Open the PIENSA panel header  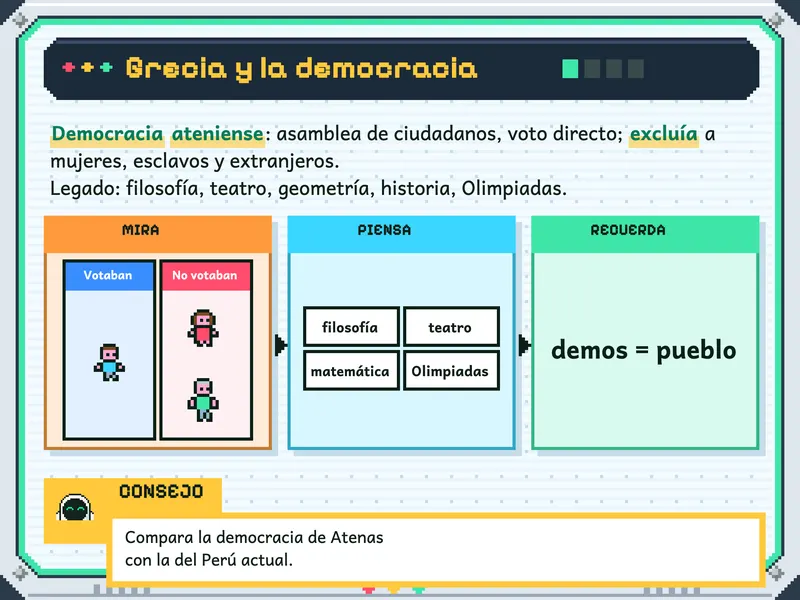(x=402, y=234)
